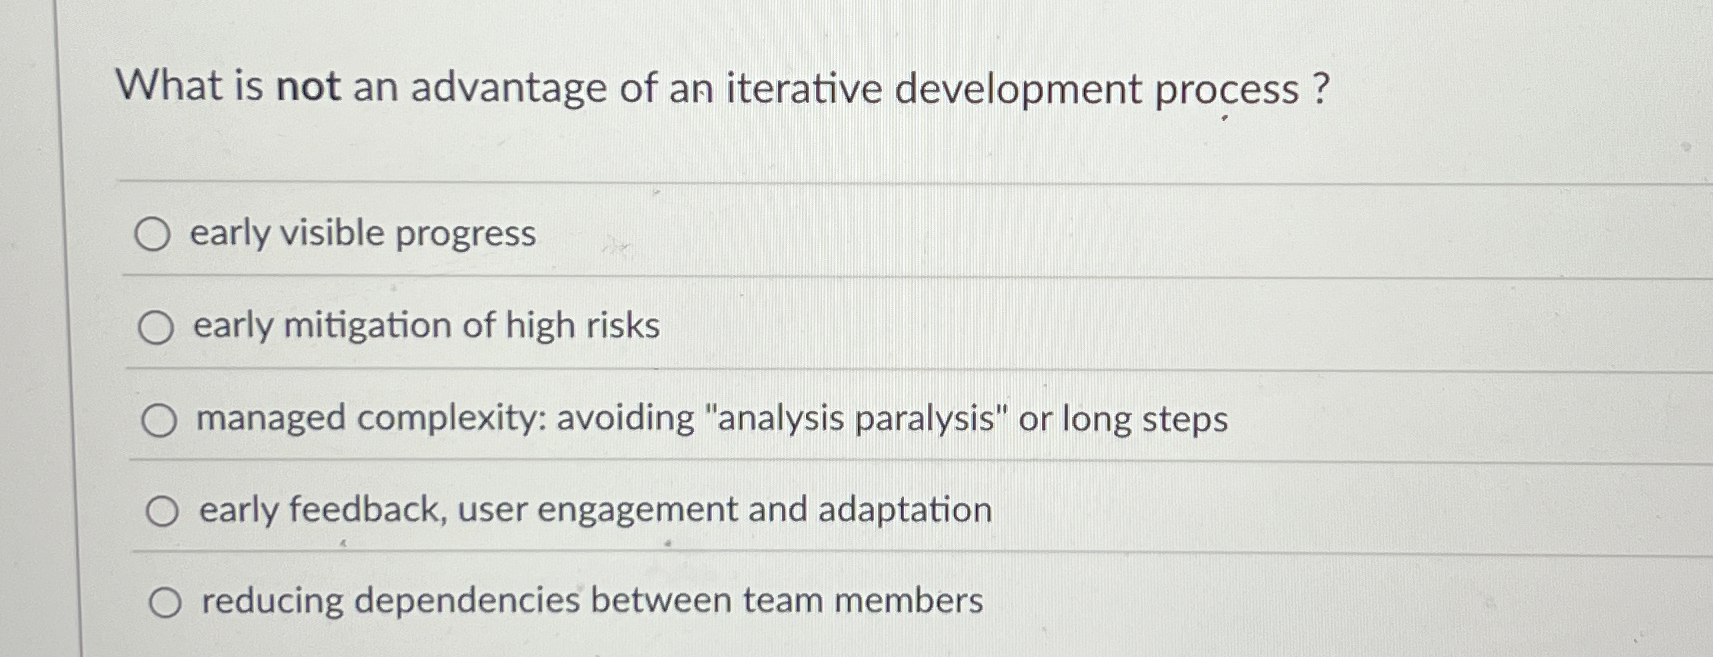This screenshot has height=657, width=1713.
Task: Select the "early mitigation of high risks" option
Action: (155, 327)
